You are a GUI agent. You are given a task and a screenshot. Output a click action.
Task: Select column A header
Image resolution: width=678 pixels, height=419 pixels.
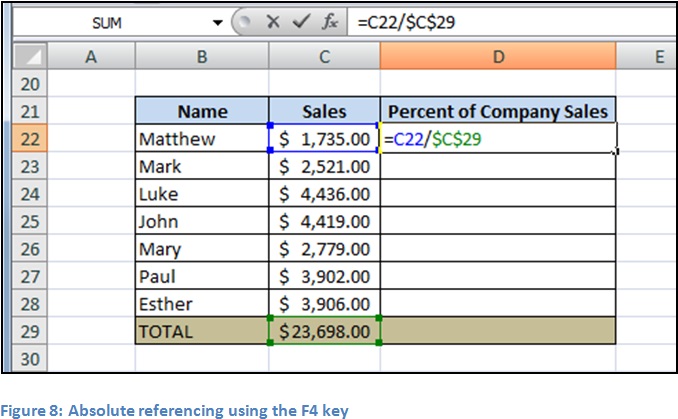92,58
